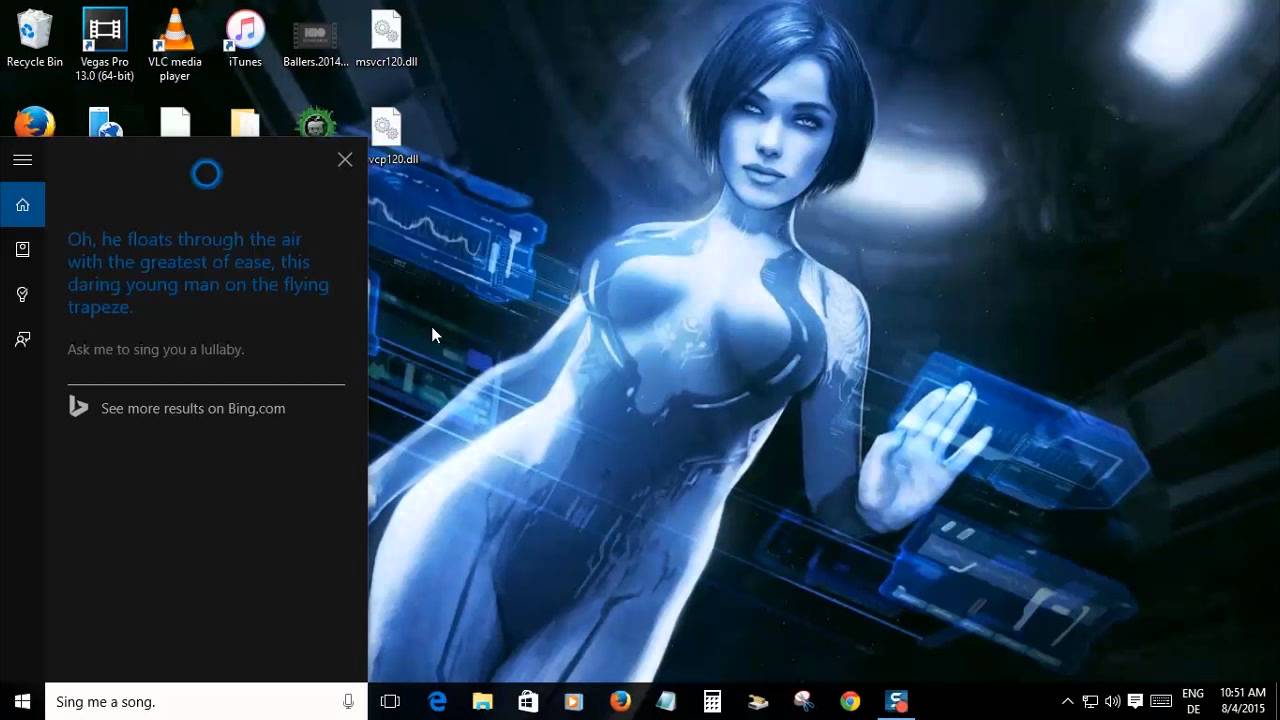The width and height of the screenshot is (1280, 720).
Task: Select iTunes desktop shortcut
Action: pos(245,40)
